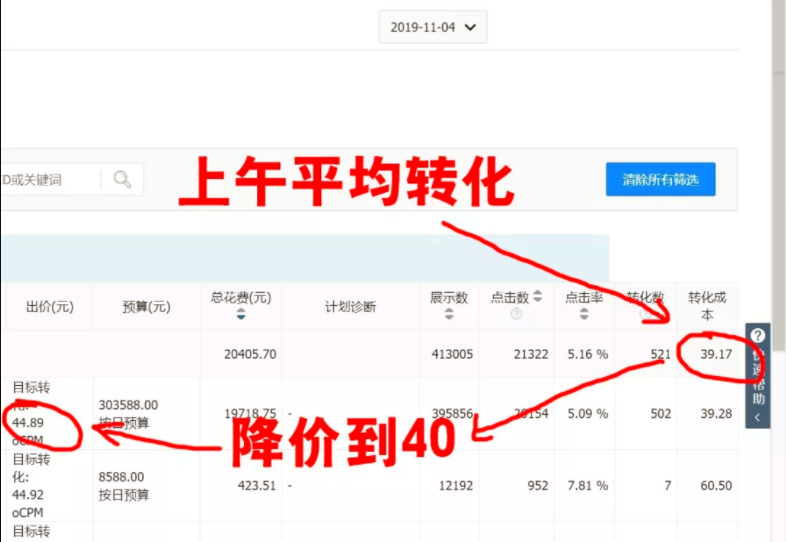Select the 12192 impressions cell
The height and width of the screenshot is (542, 786).
[456, 485]
